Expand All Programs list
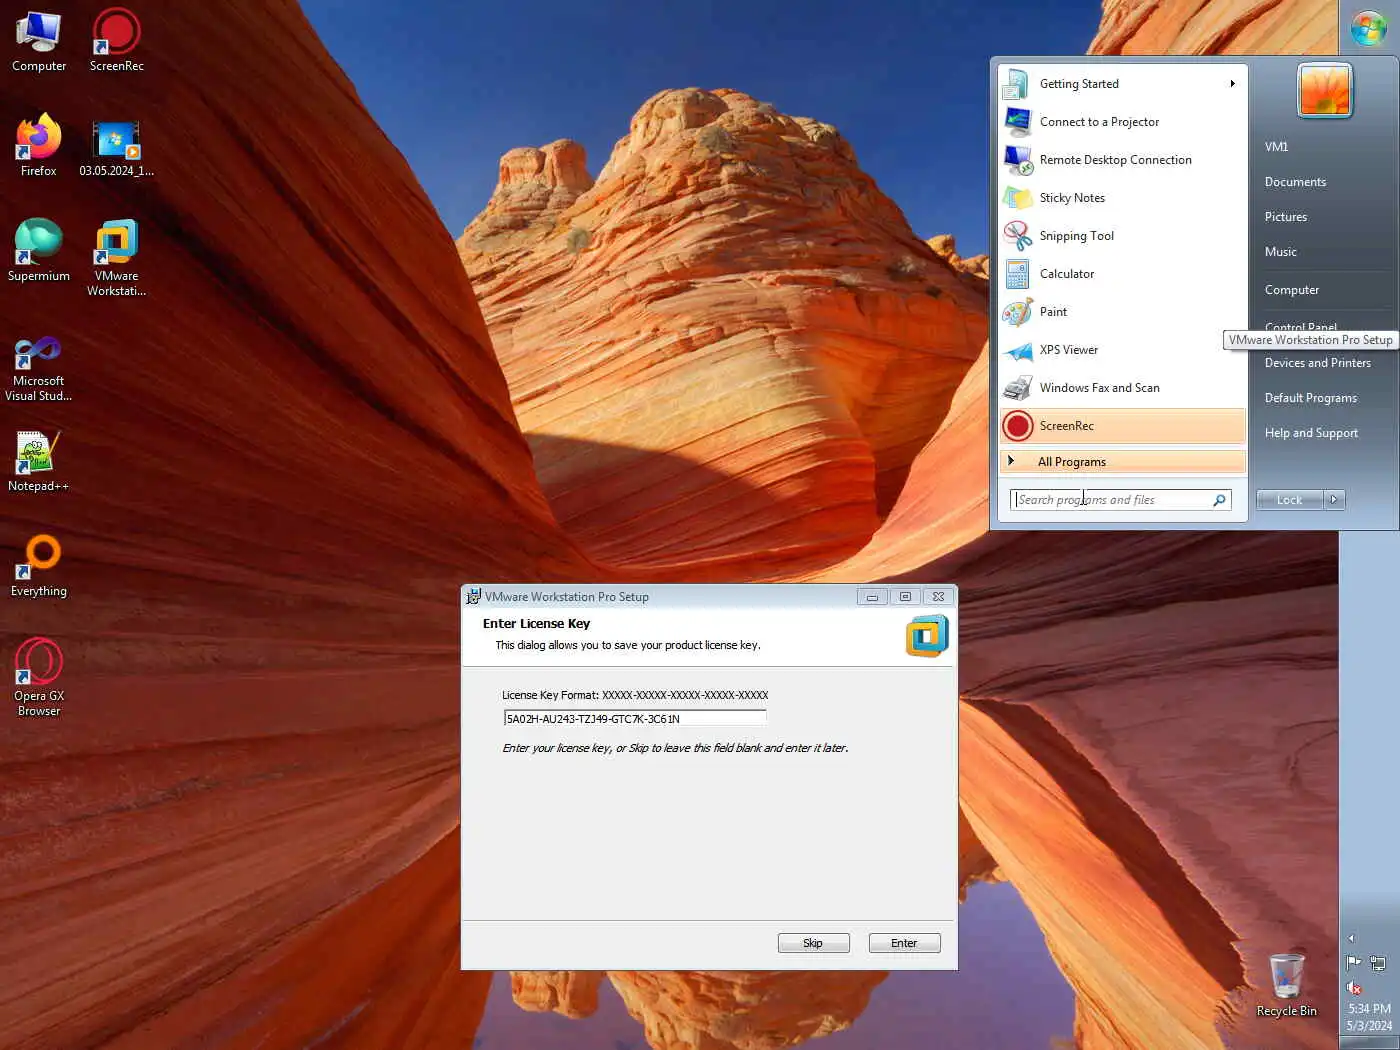Screen dimensions: 1400x1050 [1122, 462]
